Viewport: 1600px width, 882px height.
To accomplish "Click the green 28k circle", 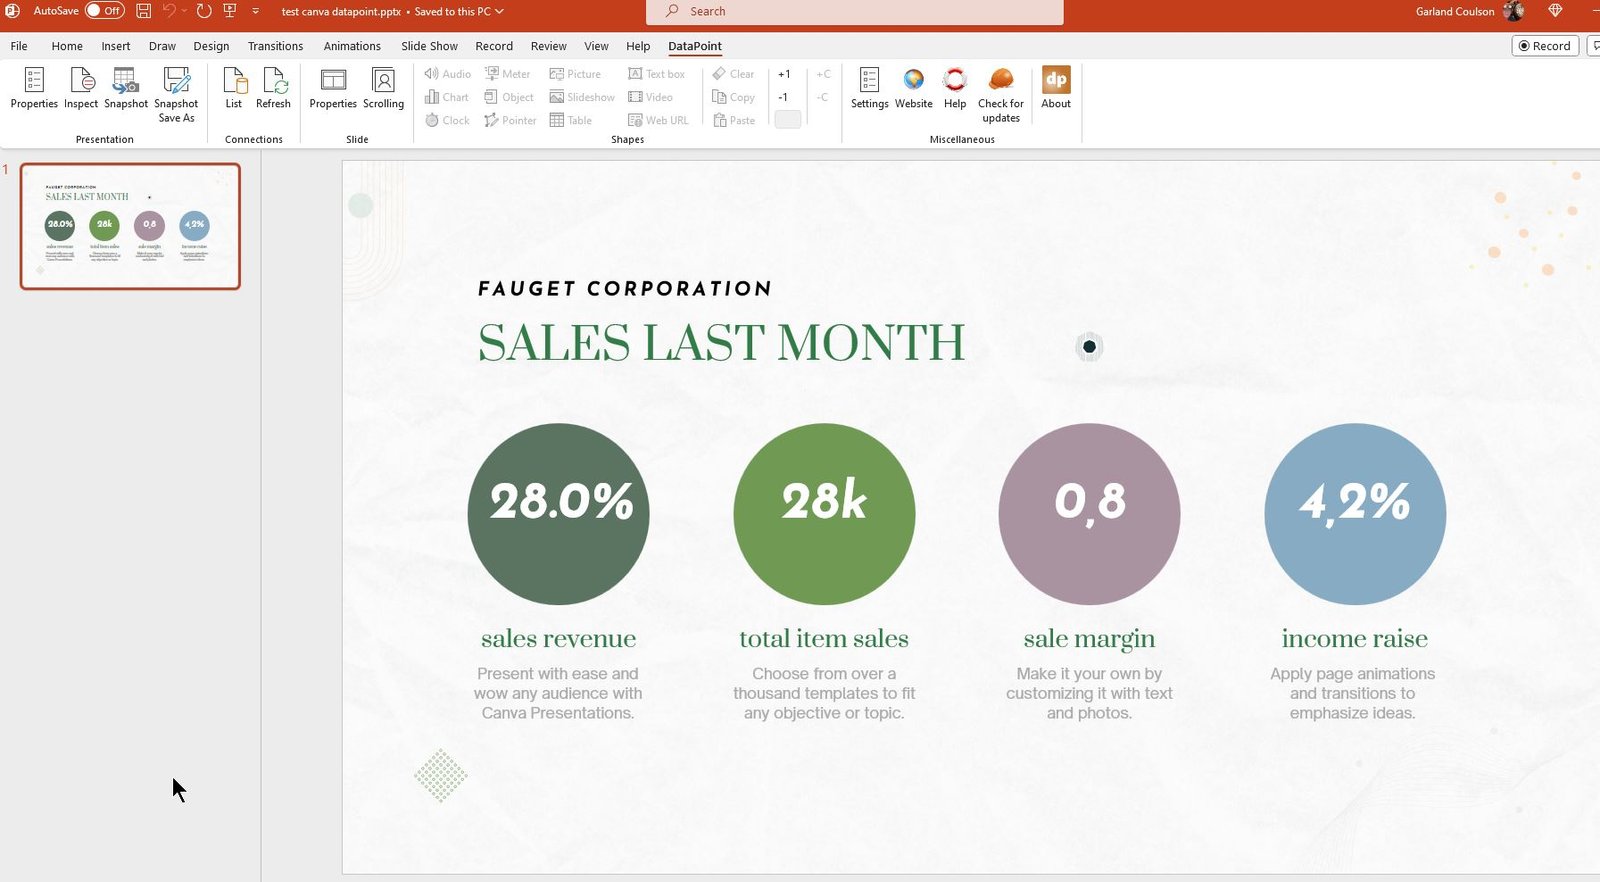I will point(824,514).
